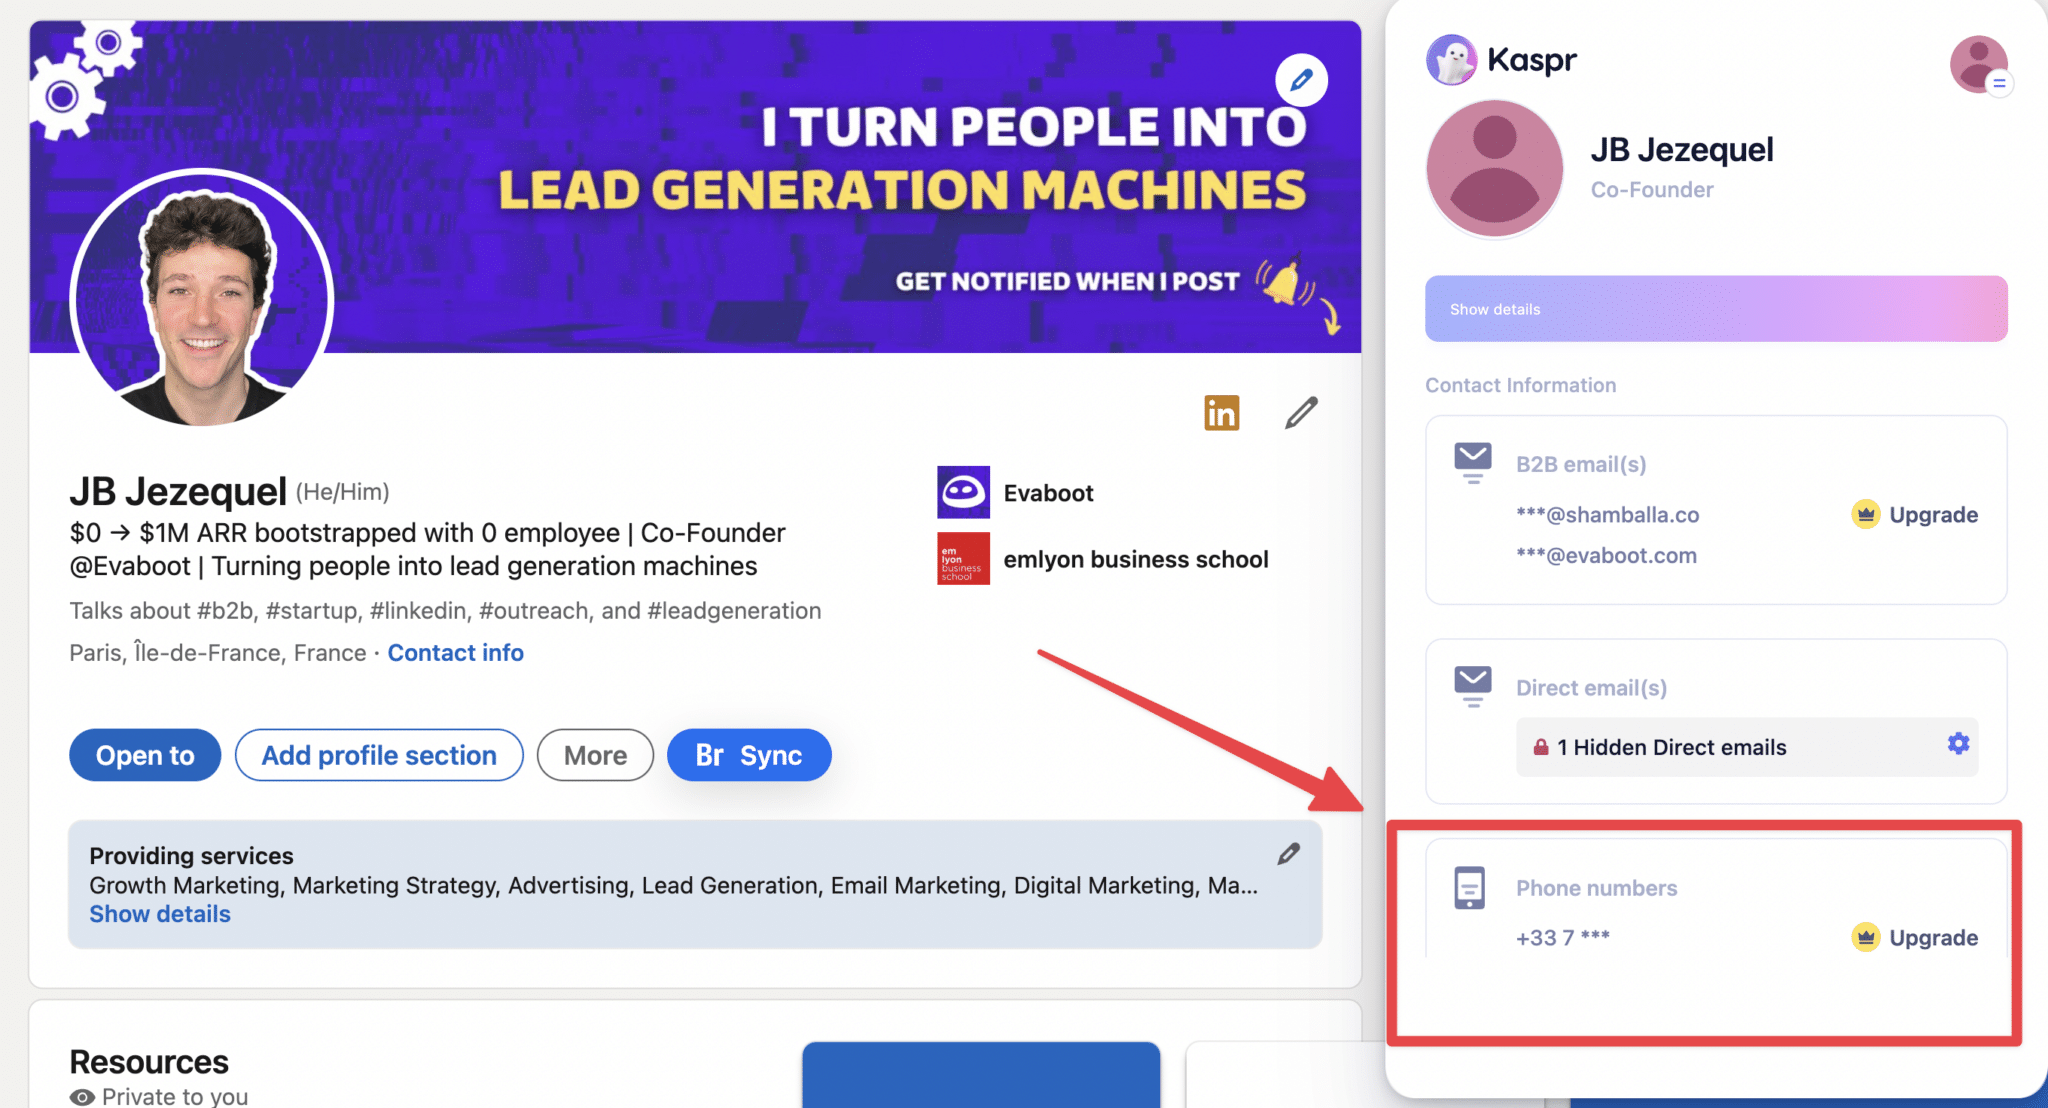Open the Kaspr account menu on the avatar

(x=1981, y=63)
